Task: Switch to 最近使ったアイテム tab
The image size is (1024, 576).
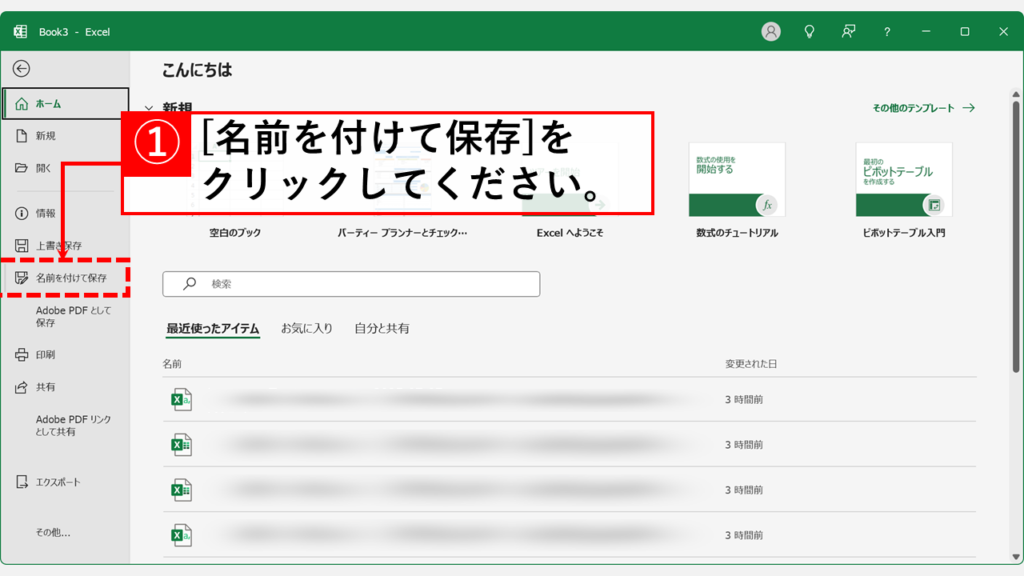Action: coord(213,328)
